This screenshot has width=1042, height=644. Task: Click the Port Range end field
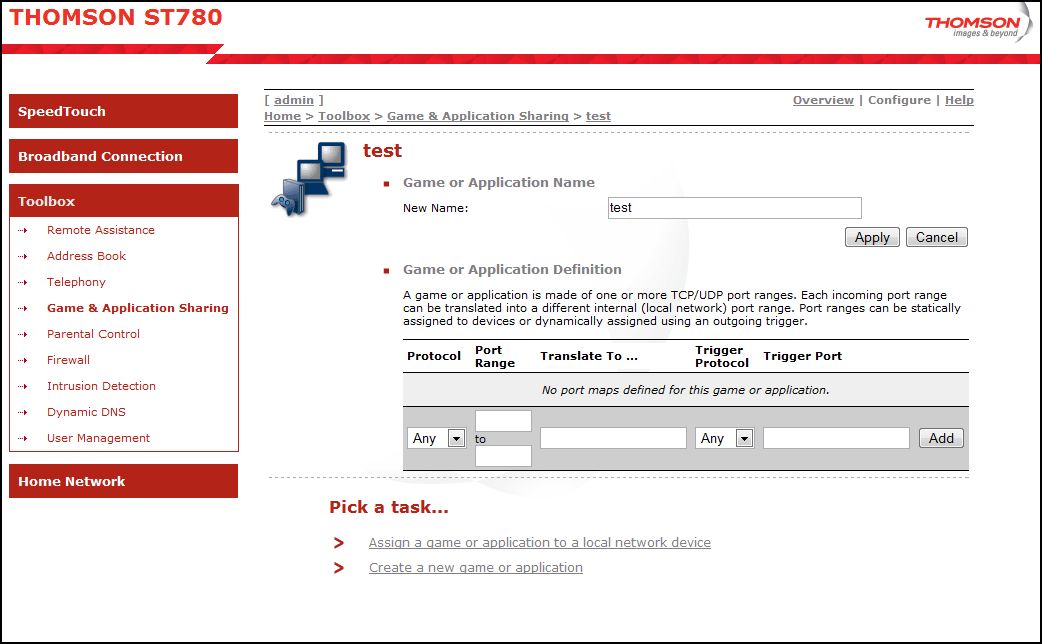click(x=503, y=456)
